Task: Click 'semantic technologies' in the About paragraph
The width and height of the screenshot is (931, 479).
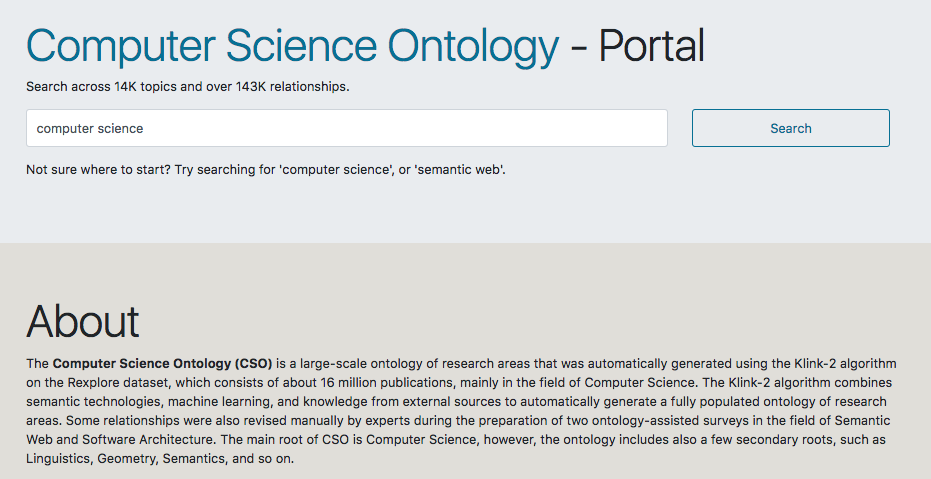Action: 84,402
